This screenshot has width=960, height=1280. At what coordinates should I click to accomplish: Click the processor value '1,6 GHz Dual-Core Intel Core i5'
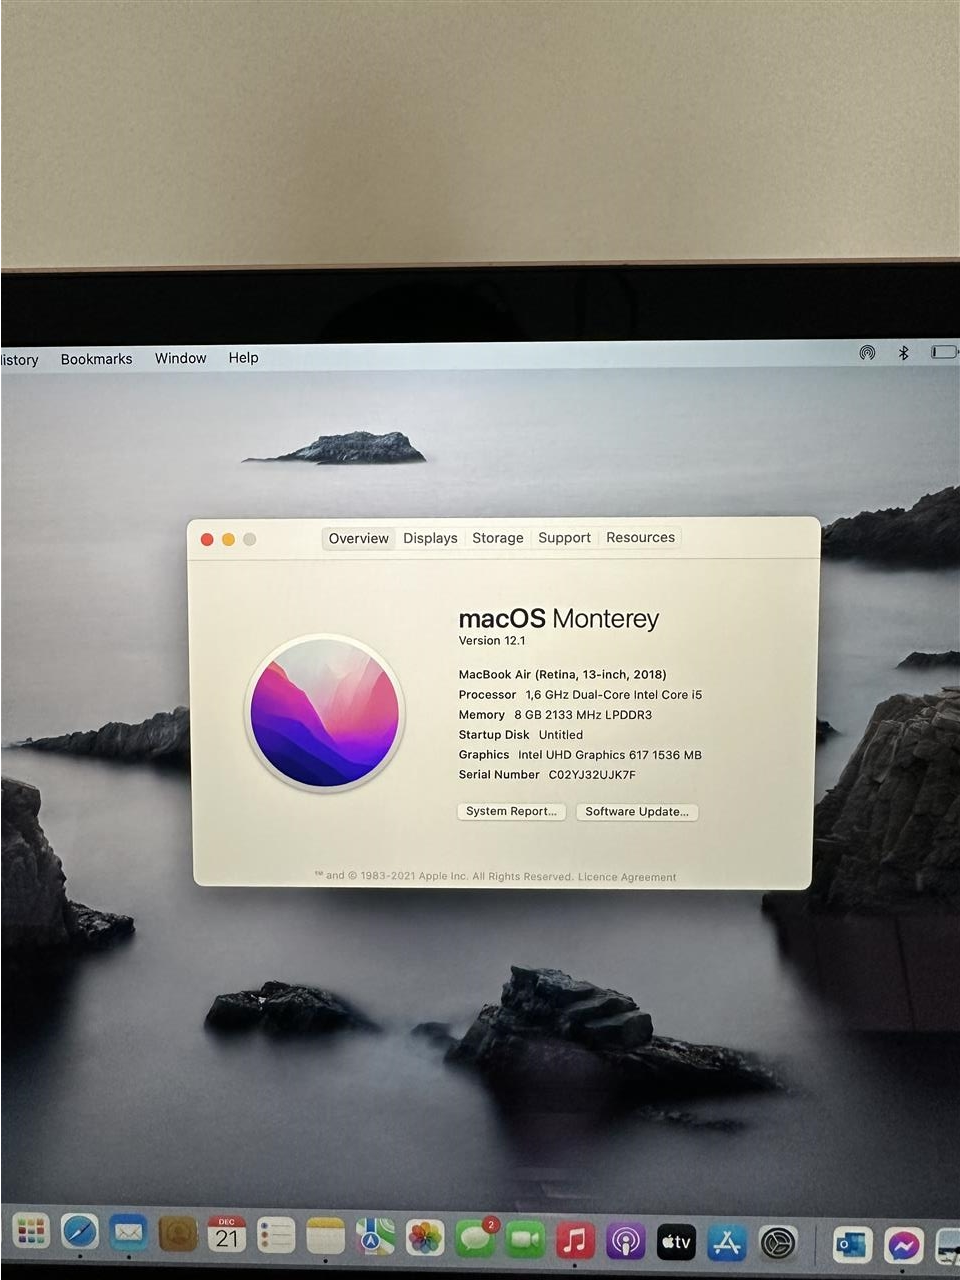614,694
